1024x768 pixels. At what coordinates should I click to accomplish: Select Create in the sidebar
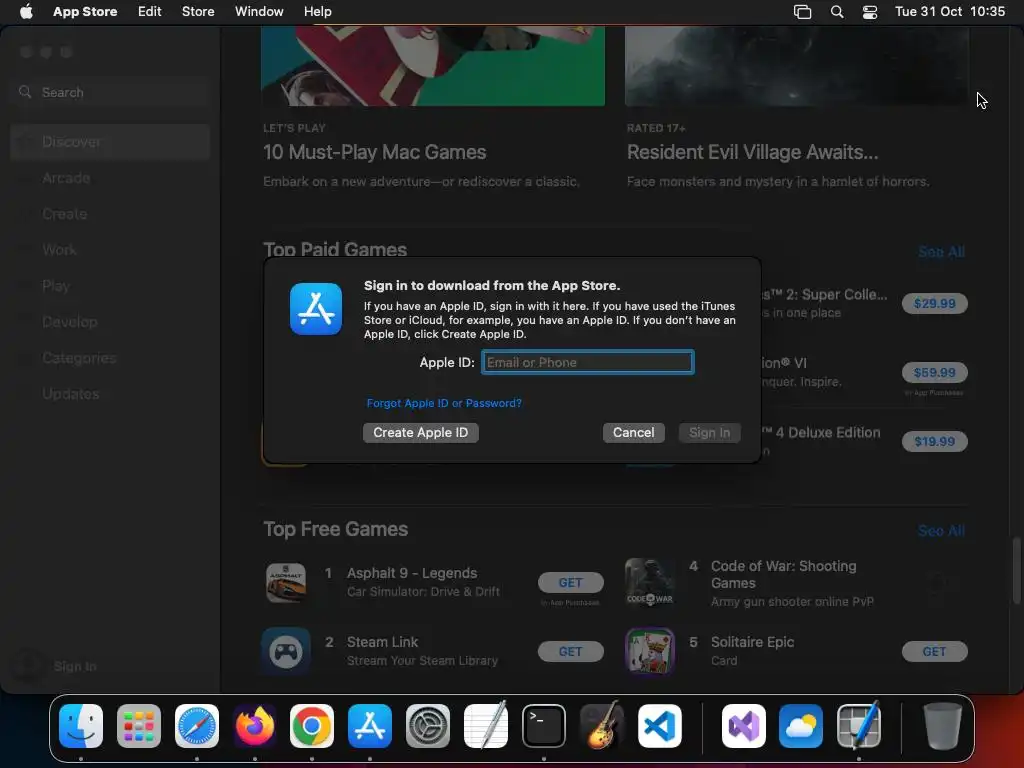110,214
